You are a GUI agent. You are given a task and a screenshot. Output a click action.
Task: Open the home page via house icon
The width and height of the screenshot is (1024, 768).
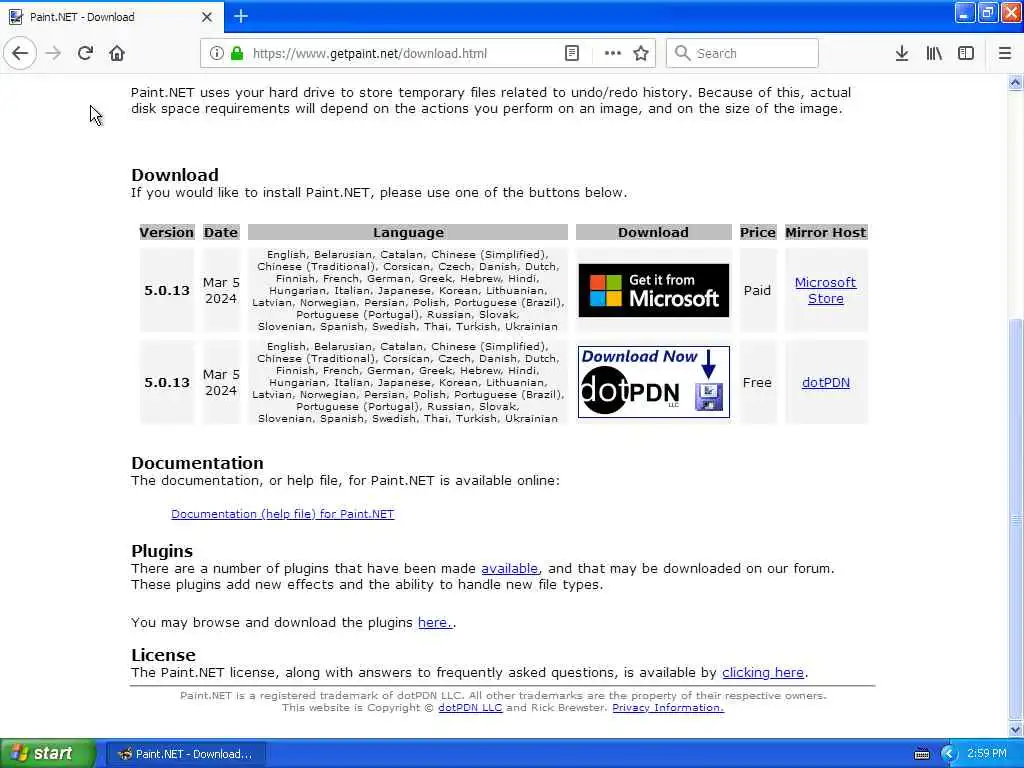pyautogui.click(x=117, y=53)
